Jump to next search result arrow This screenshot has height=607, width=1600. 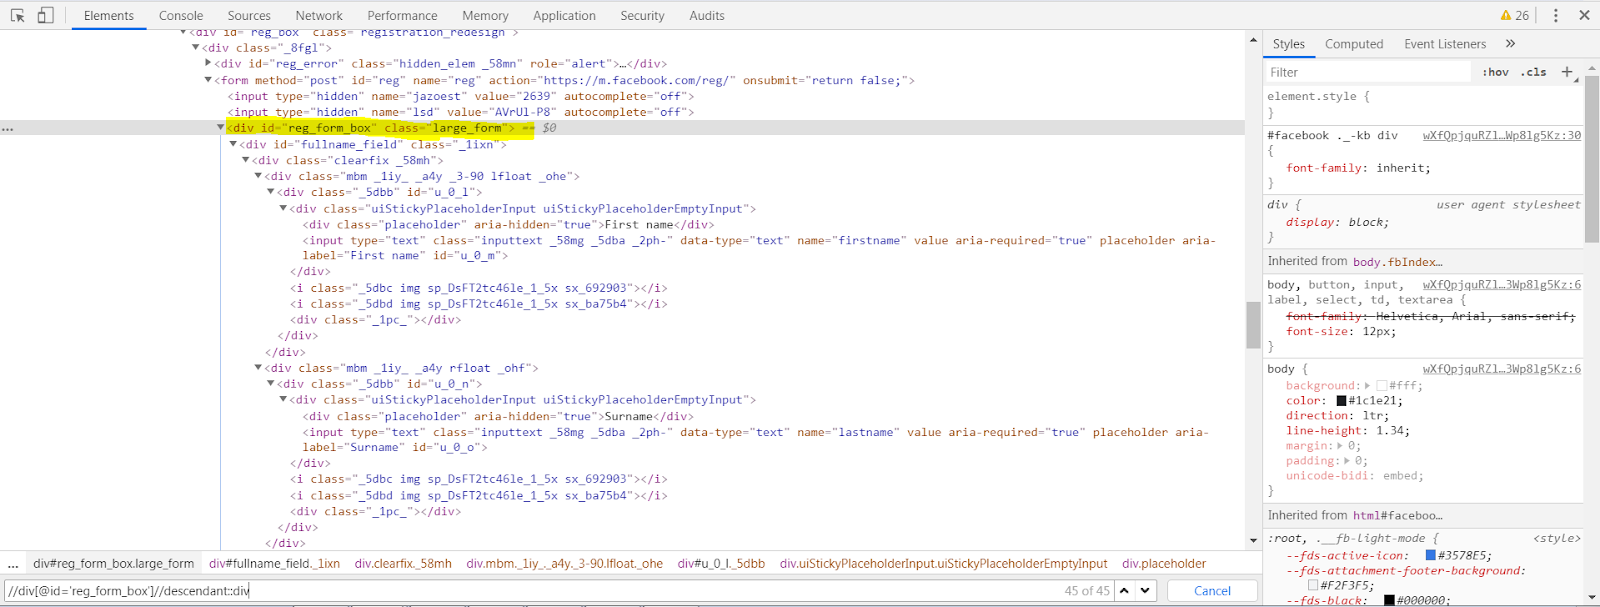tap(1145, 591)
